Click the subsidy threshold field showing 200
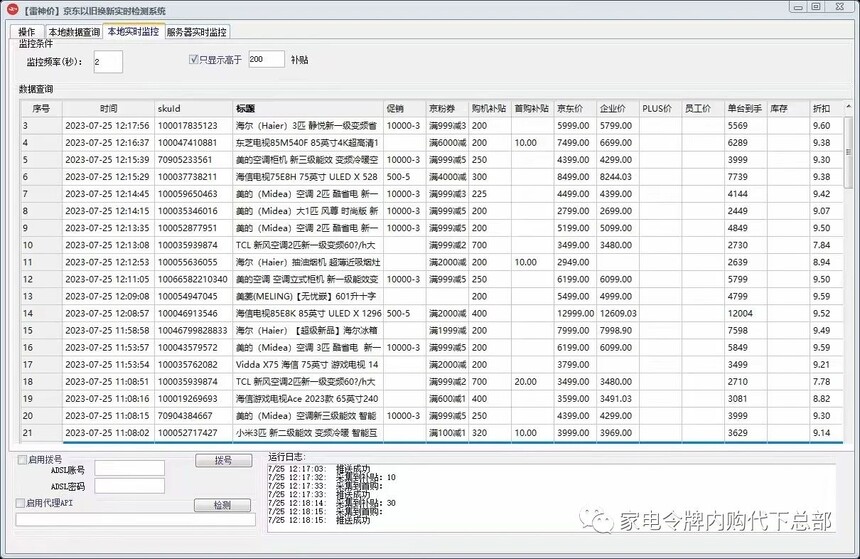This screenshot has width=860, height=559. [266, 59]
